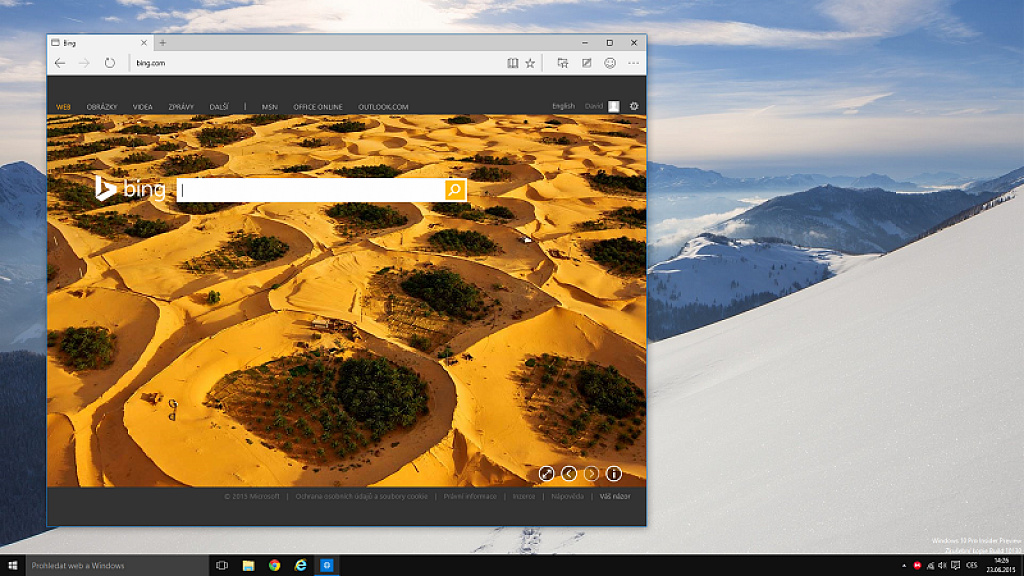This screenshot has width=1024, height=576.
Task: Open OFFICE ONLINE link
Action: [x=318, y=107]
